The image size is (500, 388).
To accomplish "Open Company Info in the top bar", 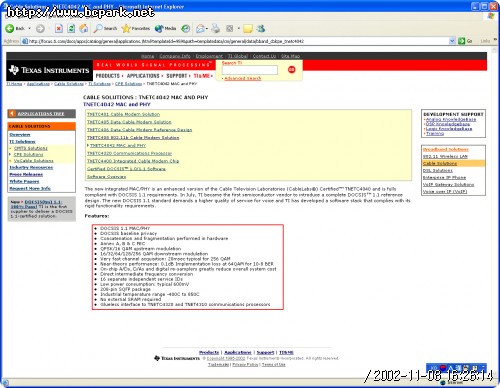I will click(175, 56).
